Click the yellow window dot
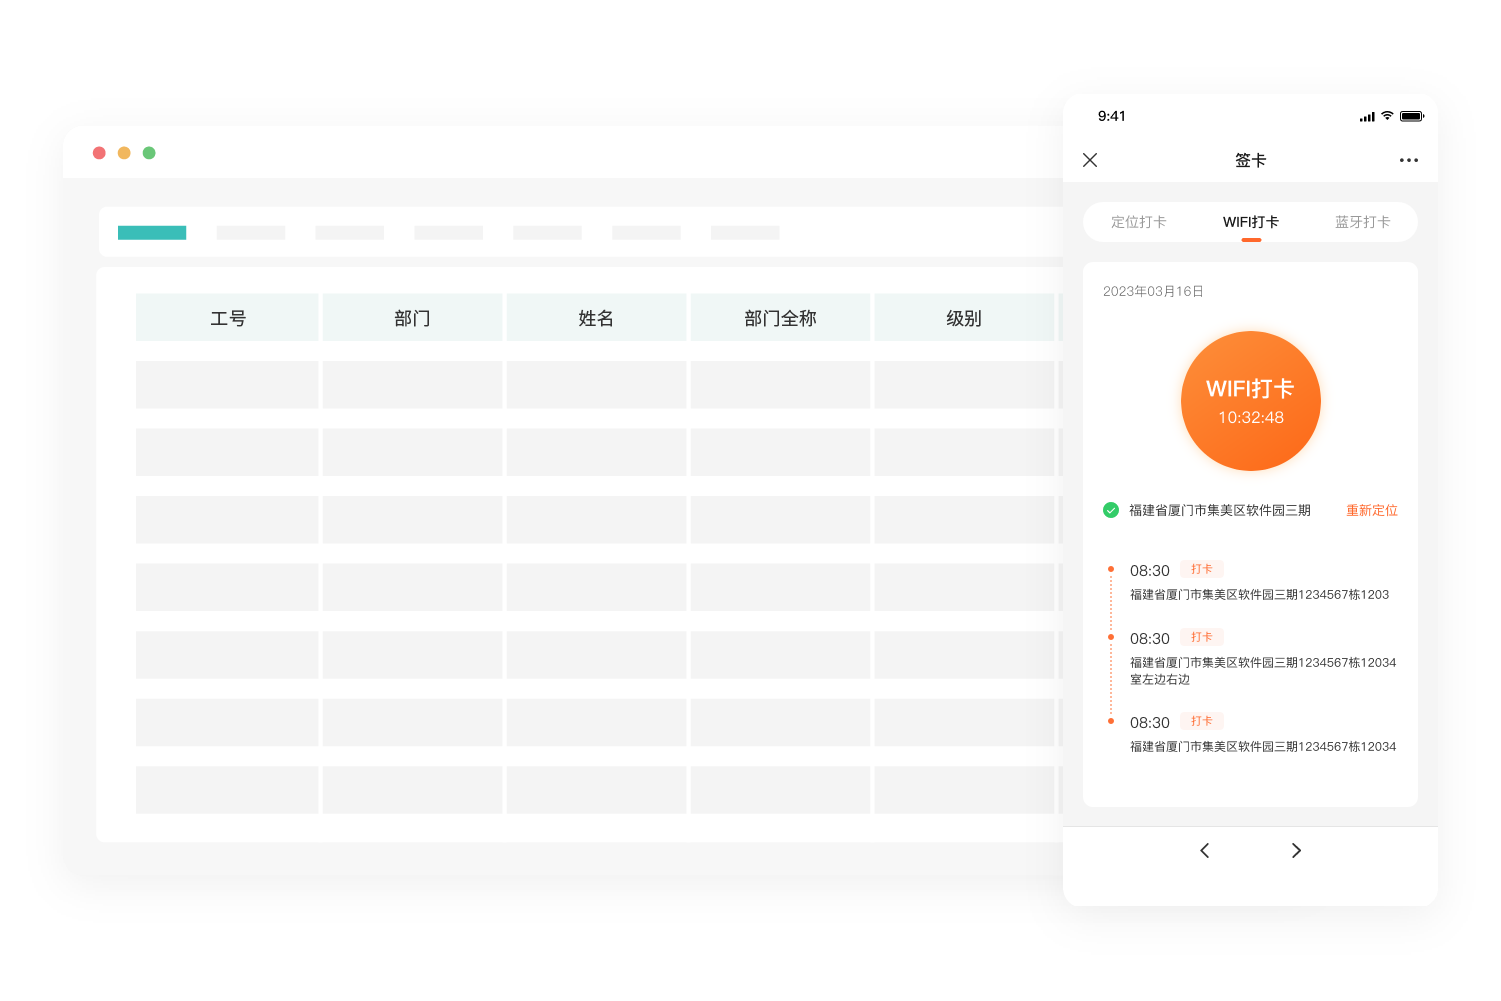The width and height of the screenshot is (1501, 1001). point(124,153)
